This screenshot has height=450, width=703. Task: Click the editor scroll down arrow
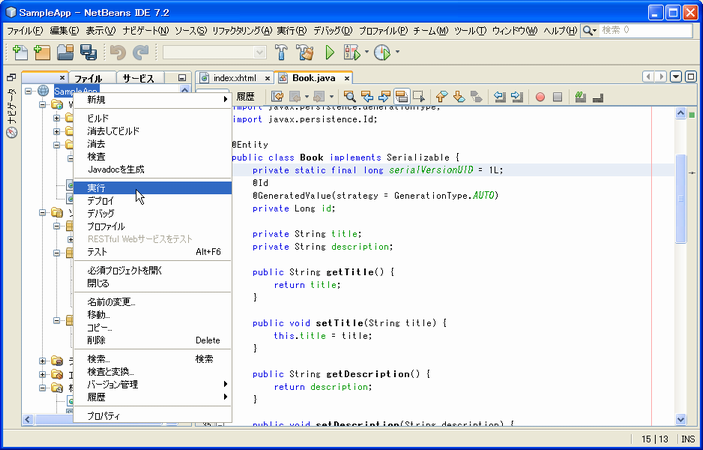click(681, 420)
